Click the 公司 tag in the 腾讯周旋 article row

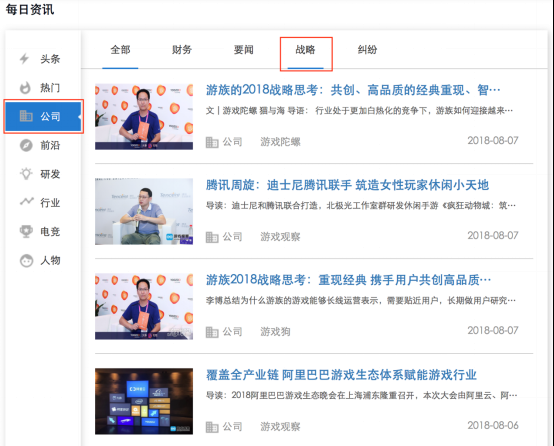[232, 237]
